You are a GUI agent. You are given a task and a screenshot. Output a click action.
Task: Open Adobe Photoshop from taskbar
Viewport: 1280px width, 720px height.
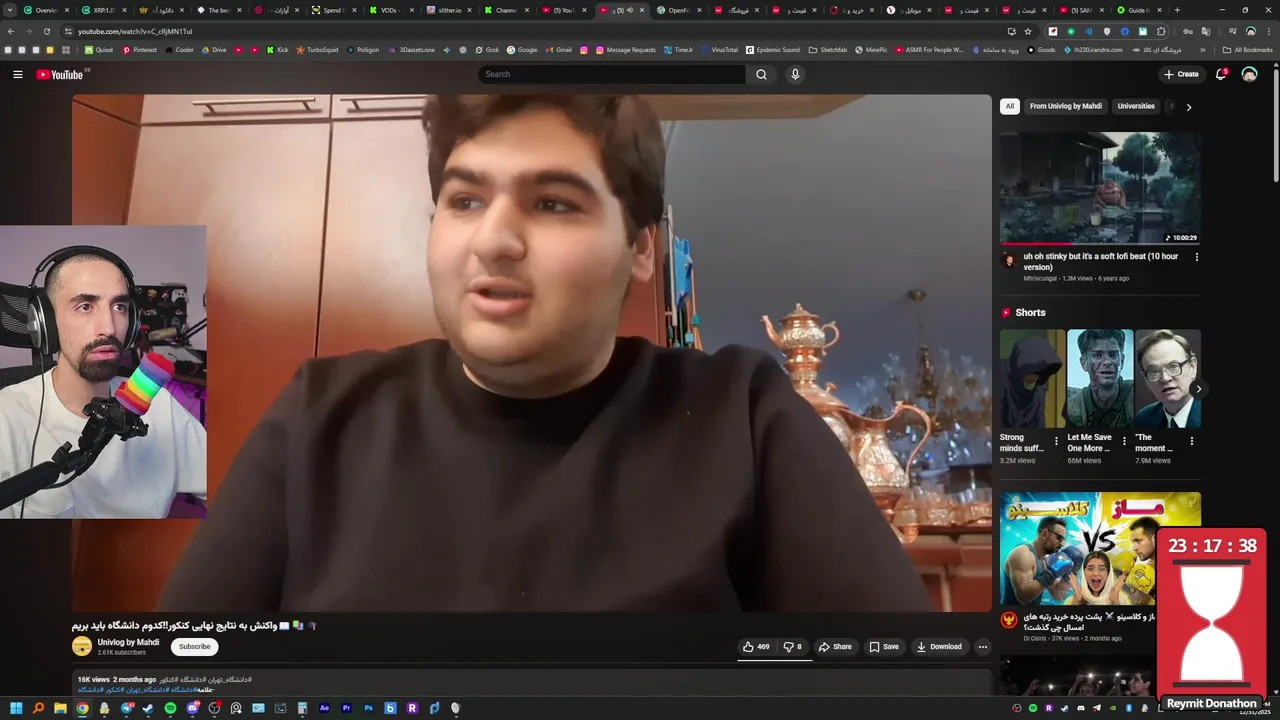tap(368, 708)
